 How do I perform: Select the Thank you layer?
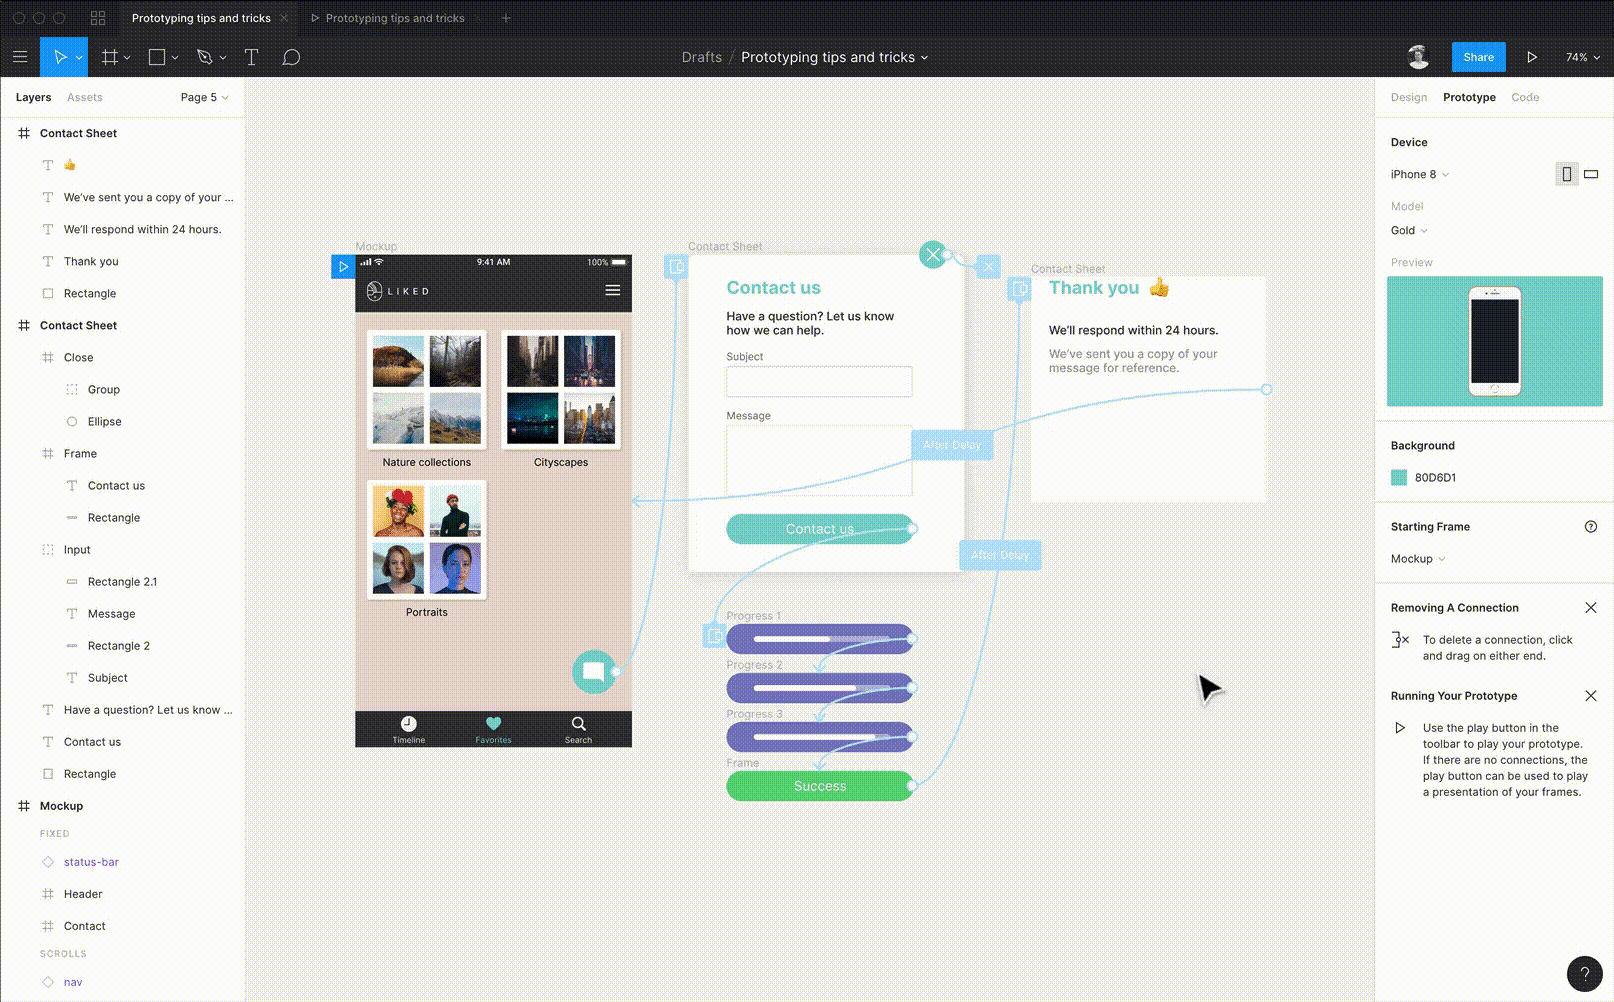pyautogui.click(x=91, y=261)
